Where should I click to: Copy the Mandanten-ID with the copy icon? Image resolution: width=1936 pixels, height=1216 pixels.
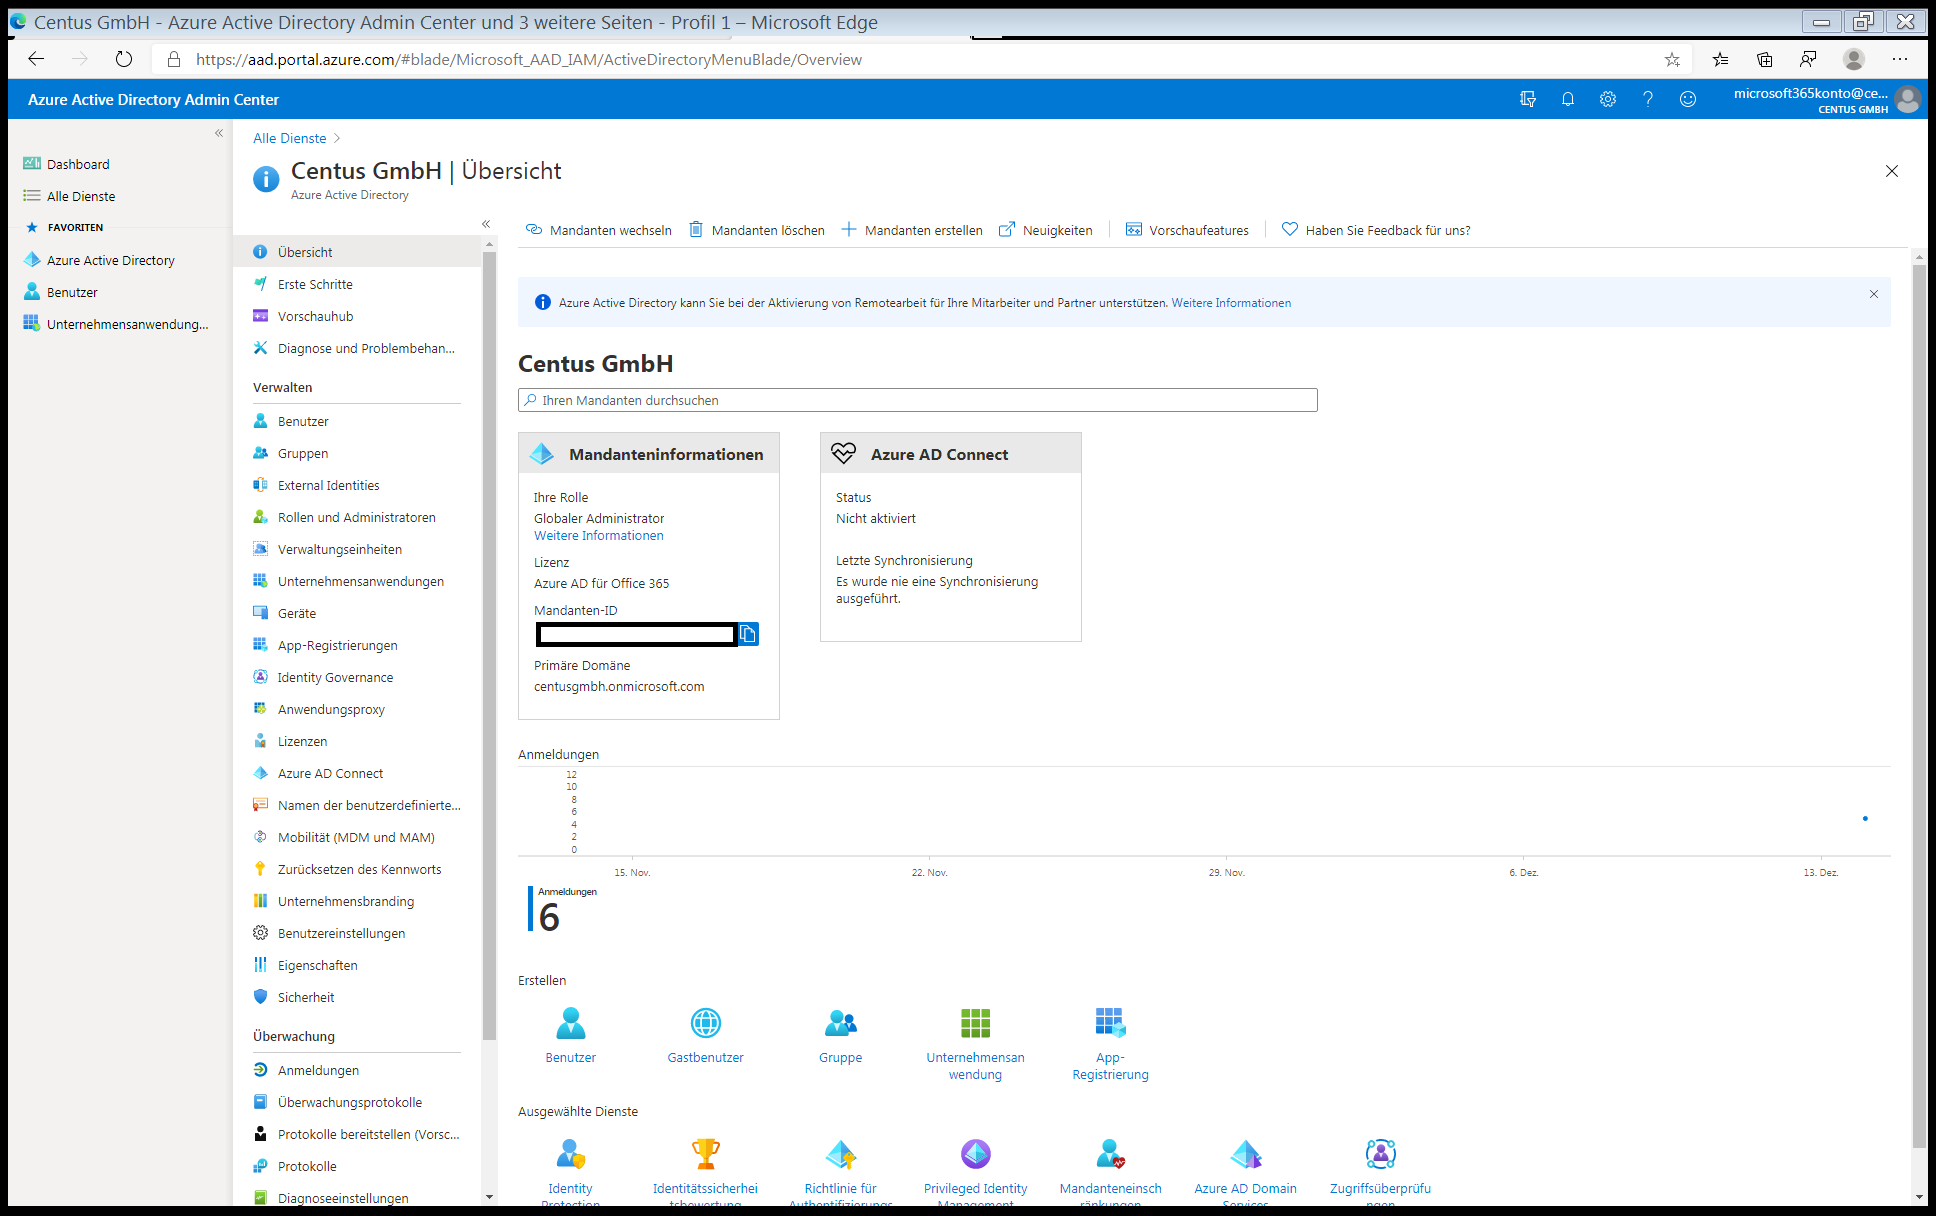pos(748,634)
